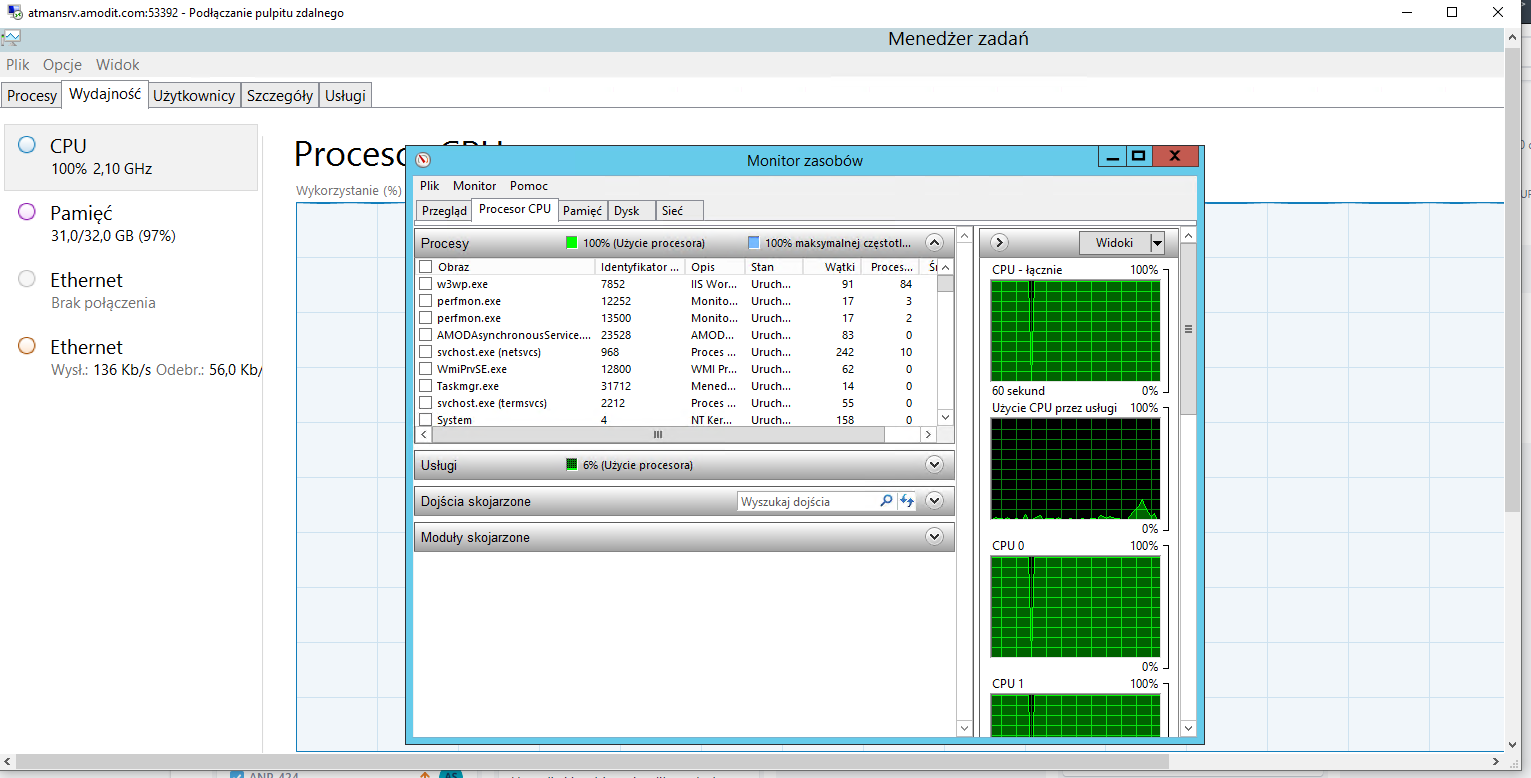Viewport: 1531px width, 778px height.
Task: Check the perfmon.exe 13500 checkbox
Action: [426, 318]
